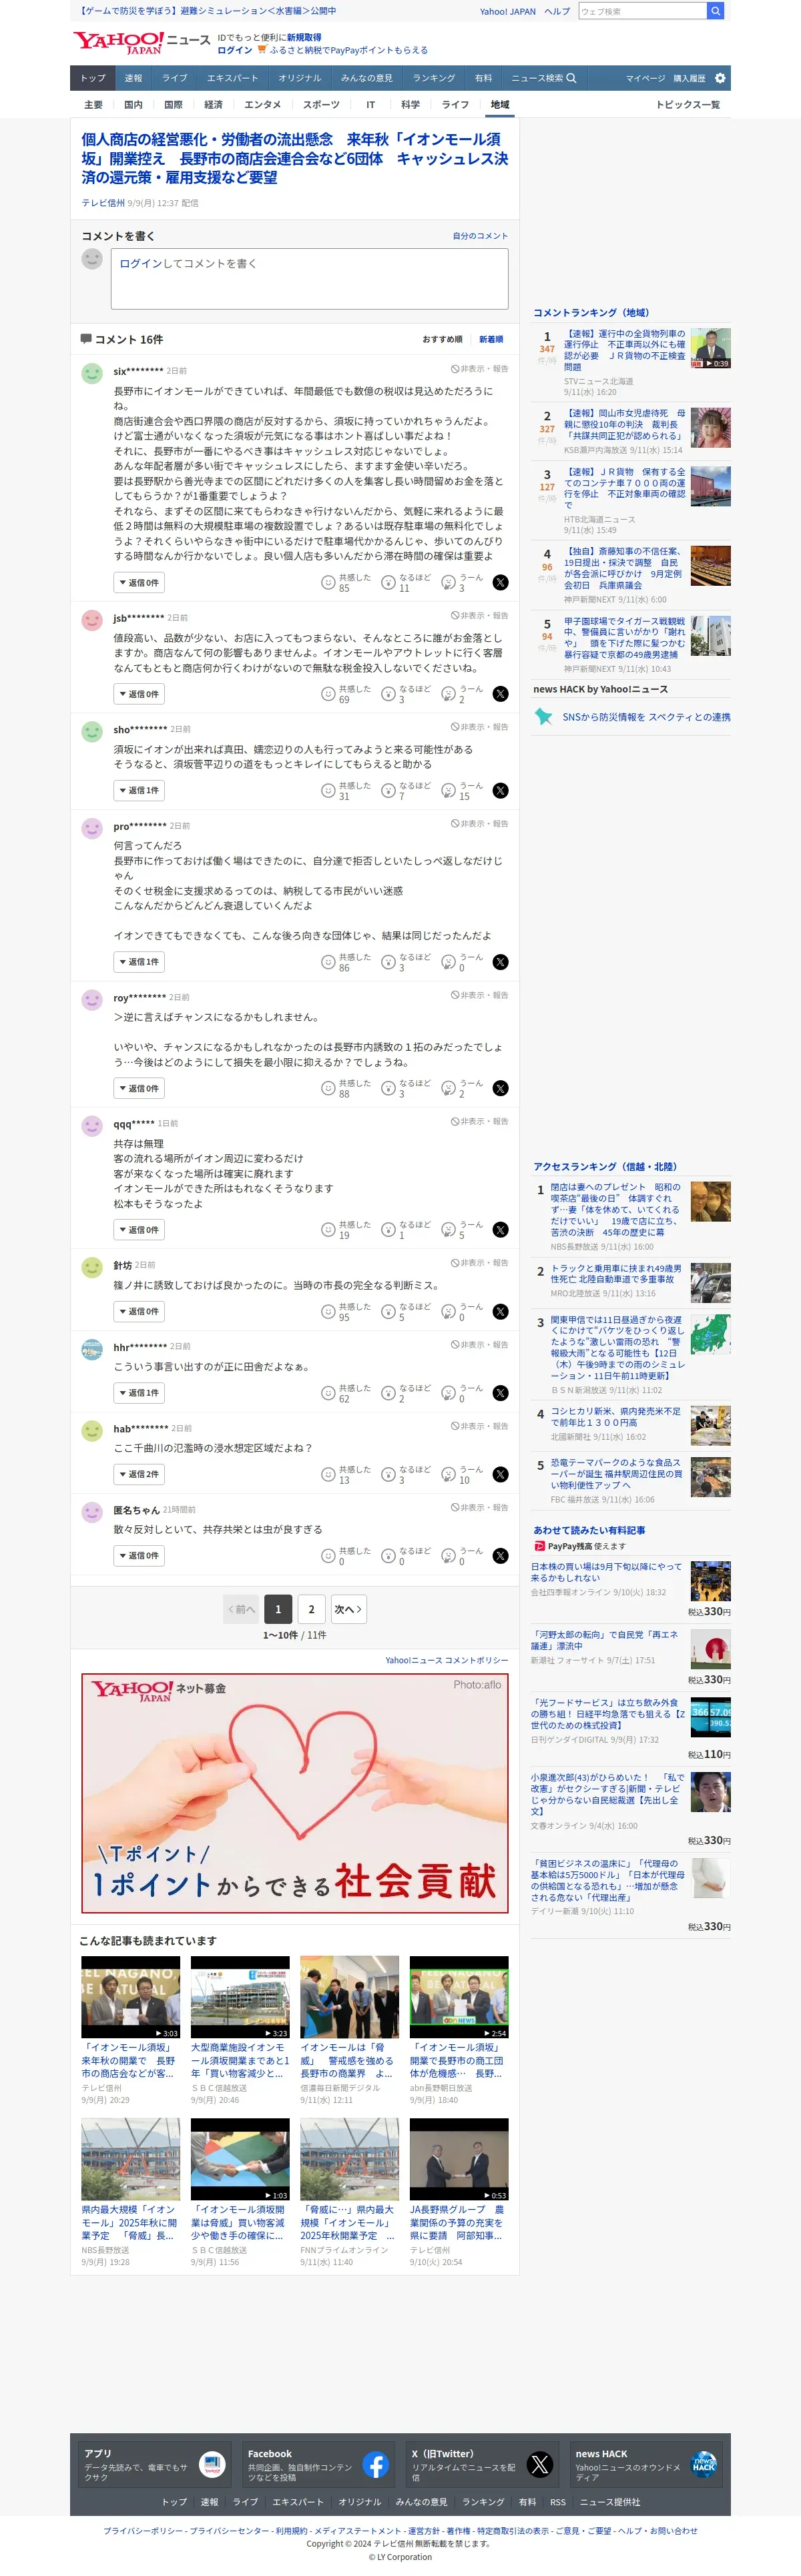The width and height of the screenshot is (801, 2576).
Task: Click 共感した icon on six******** comment
Action: click(328, 583)
